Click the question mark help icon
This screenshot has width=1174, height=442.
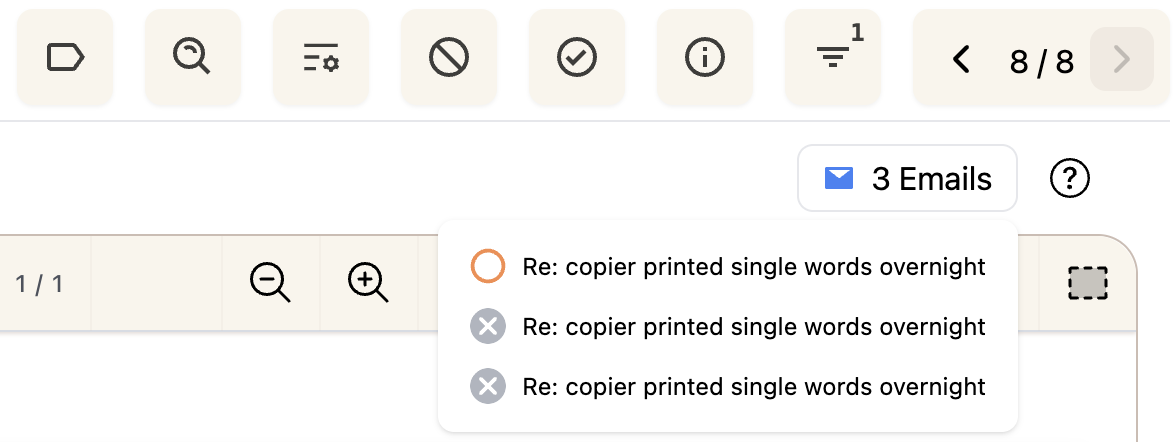point(1069,179)
